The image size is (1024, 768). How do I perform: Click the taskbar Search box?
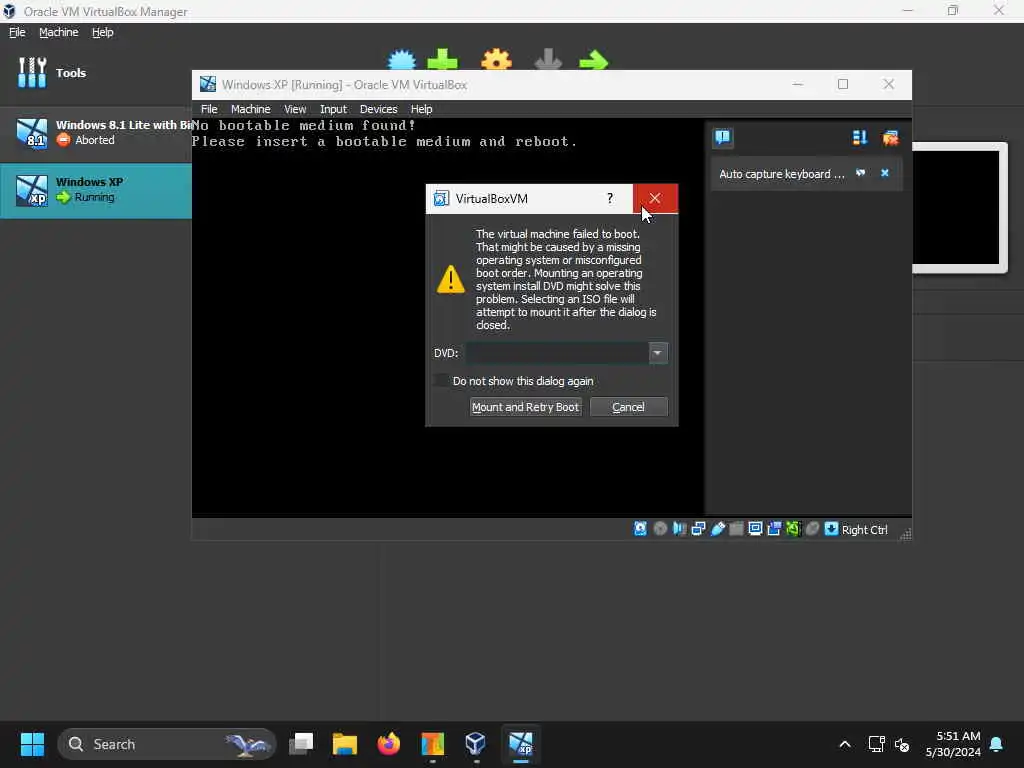(x=167, y=744)
